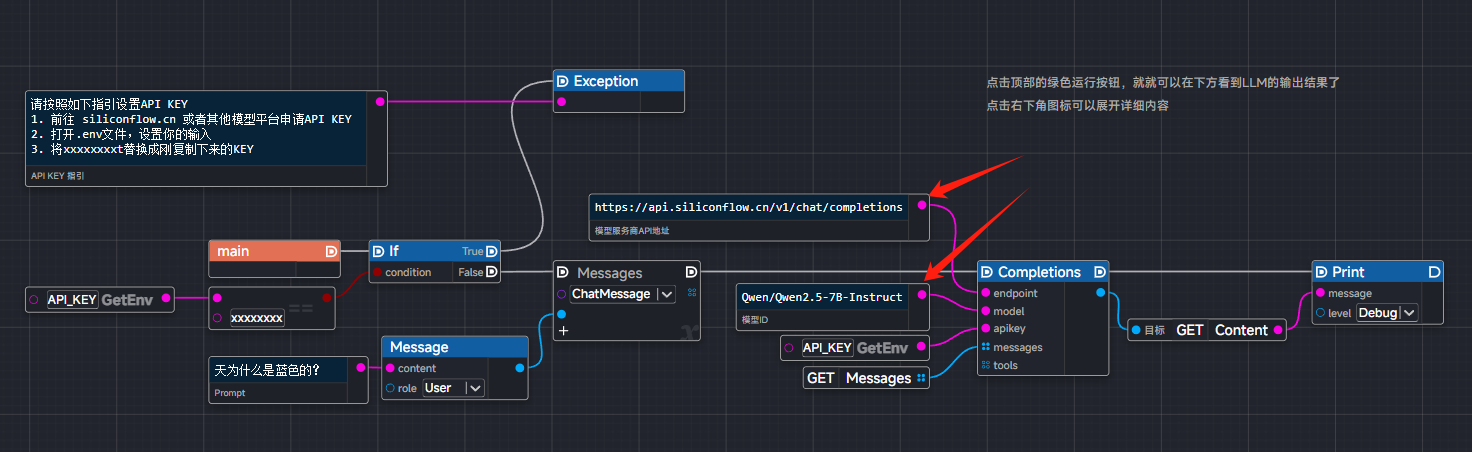This screenshot has width=1472, height=452.
Task: Click the GET Messages node
Action: pos(859,378)
